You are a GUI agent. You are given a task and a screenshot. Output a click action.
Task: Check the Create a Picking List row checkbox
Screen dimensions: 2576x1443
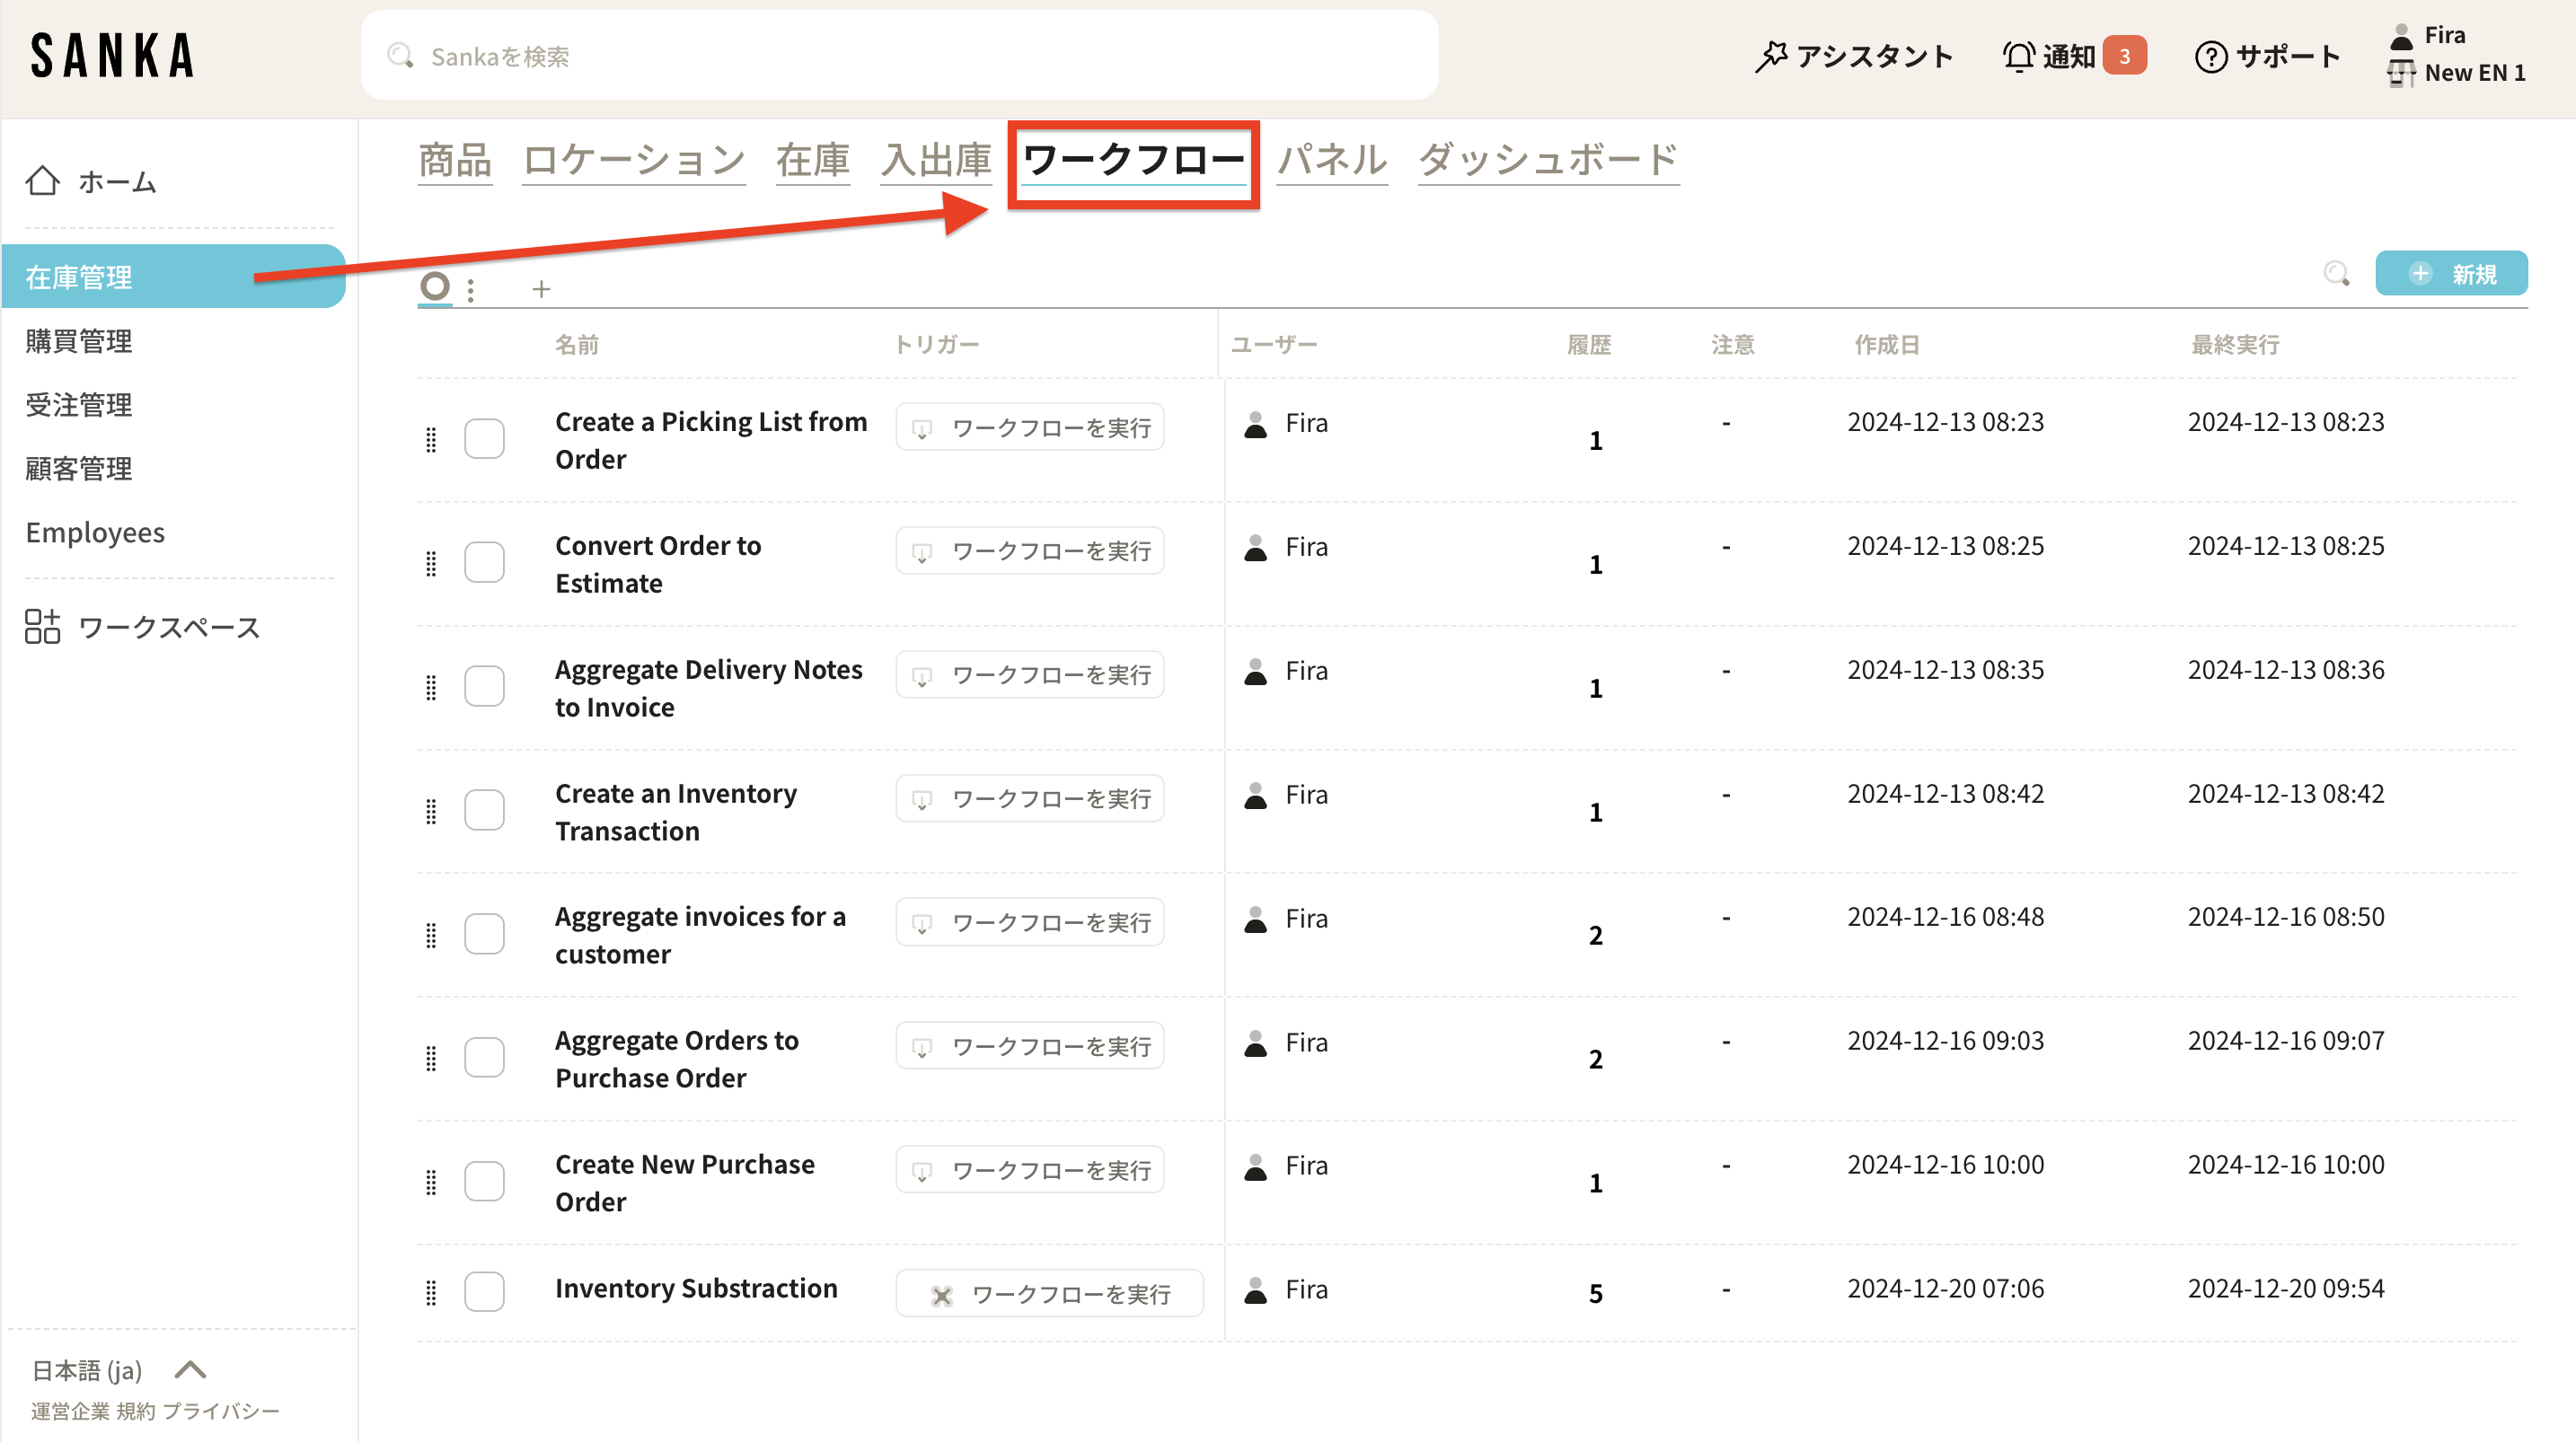pos(484,439)
